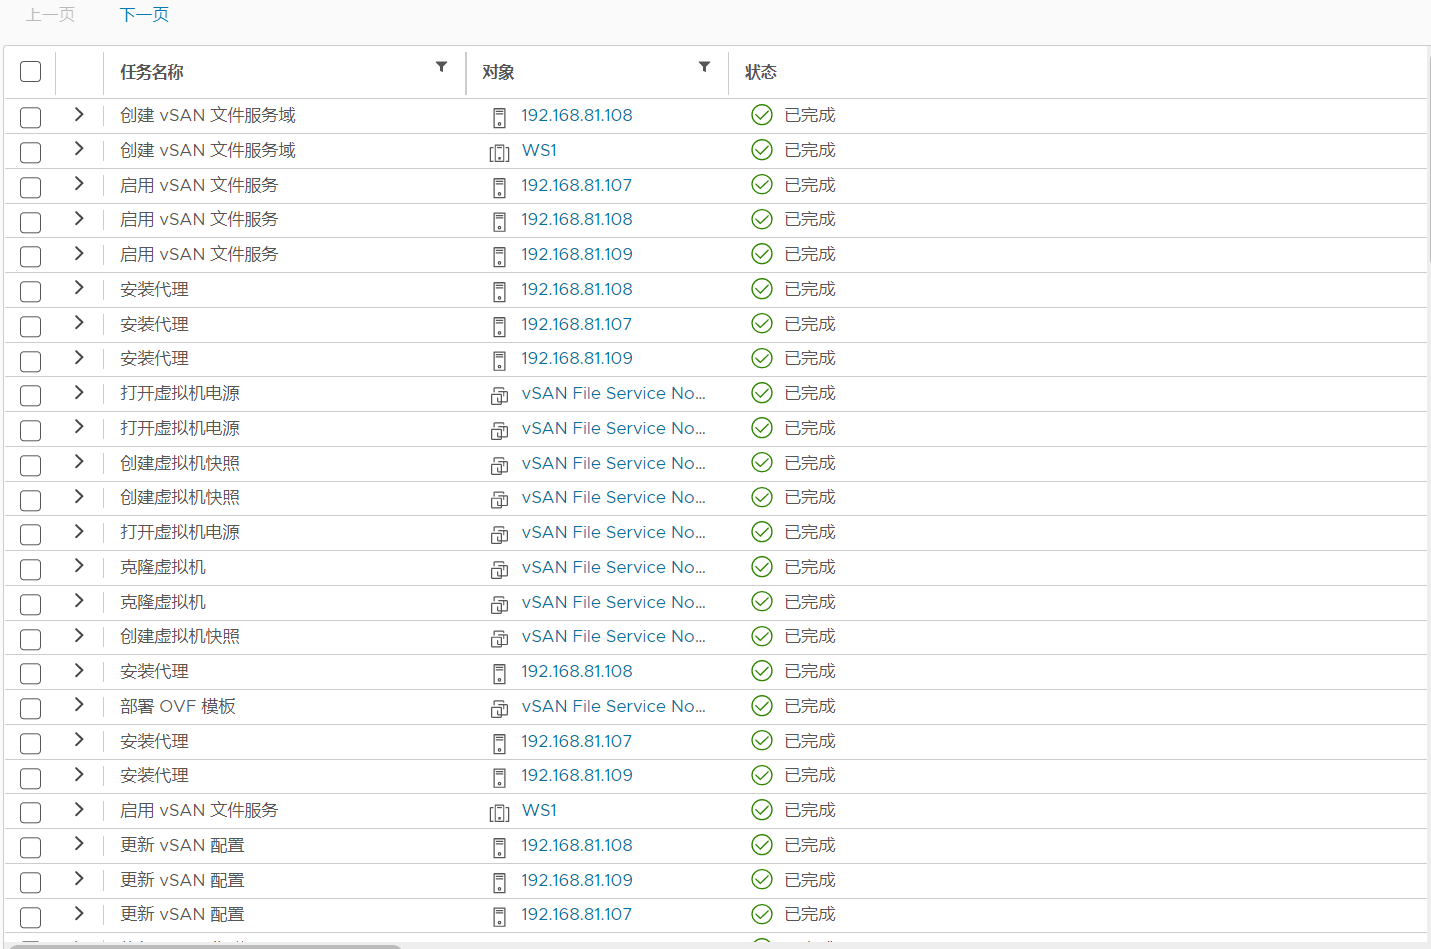Click green check icon for 创建 vSAN 文件服务域 192.168.81.108
Viewport: 1431px width, 949px height.
tap(762, 115)
